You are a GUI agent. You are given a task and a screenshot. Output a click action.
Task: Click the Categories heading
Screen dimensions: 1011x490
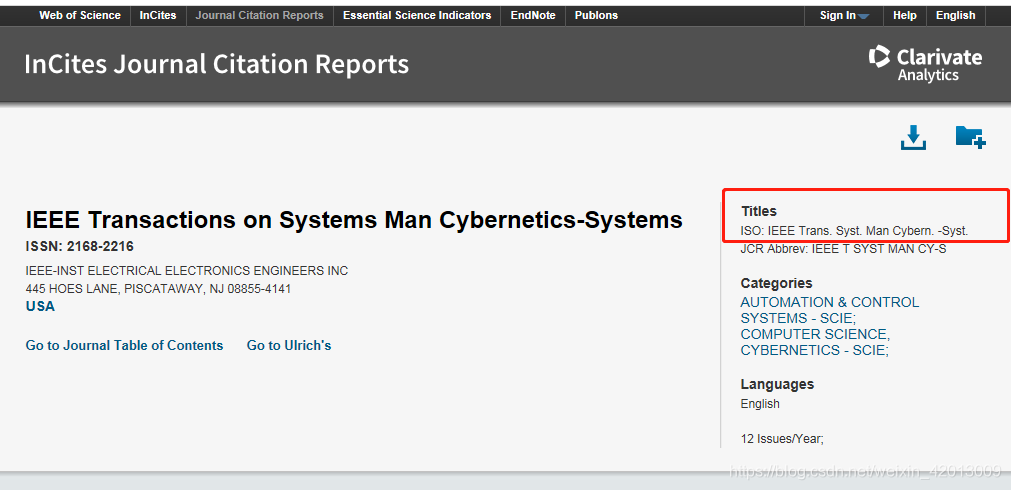[x=776, y=283]
